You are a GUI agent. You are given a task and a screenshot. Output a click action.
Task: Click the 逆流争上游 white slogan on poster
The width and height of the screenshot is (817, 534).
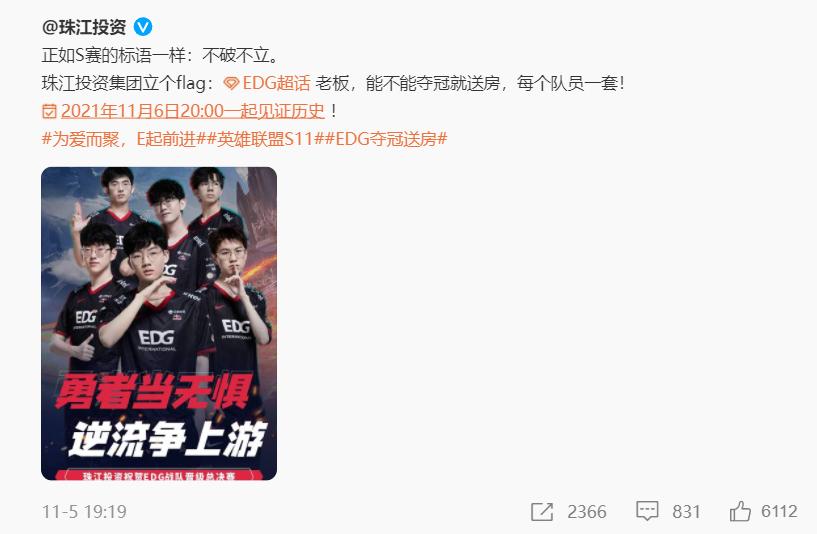(168, 439)
